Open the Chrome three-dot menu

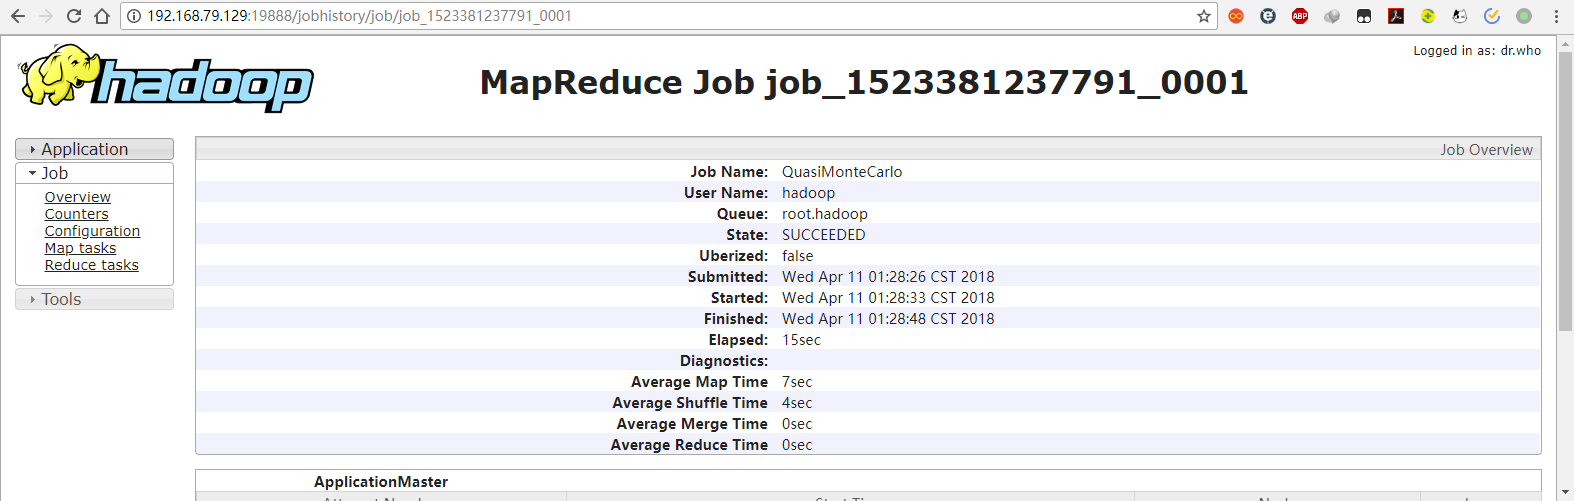(x=1556, y=16)
